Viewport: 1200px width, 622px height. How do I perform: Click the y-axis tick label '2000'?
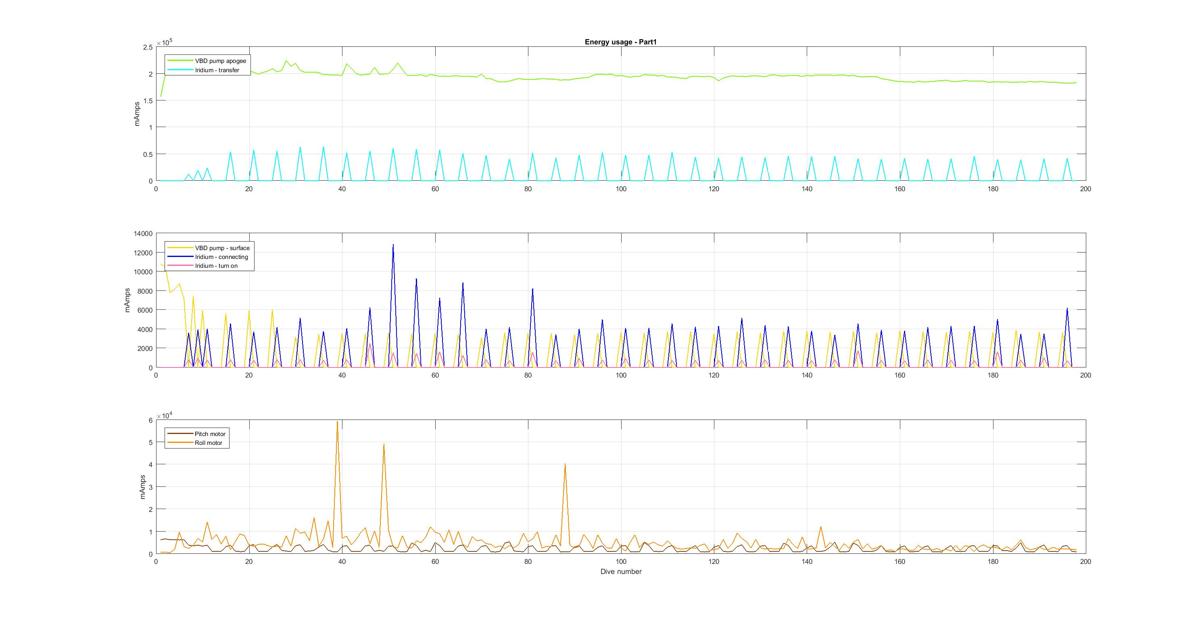coord(144,348)
